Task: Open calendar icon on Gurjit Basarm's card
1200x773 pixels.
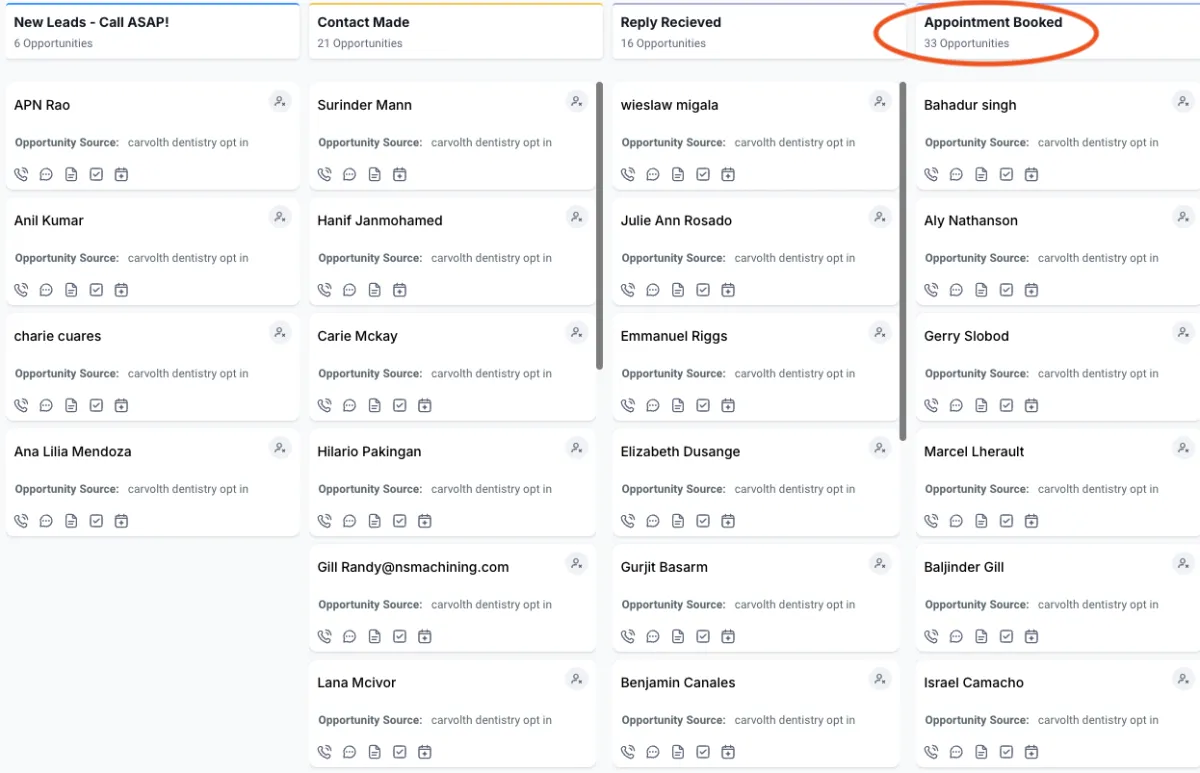Action: point(728,636)
